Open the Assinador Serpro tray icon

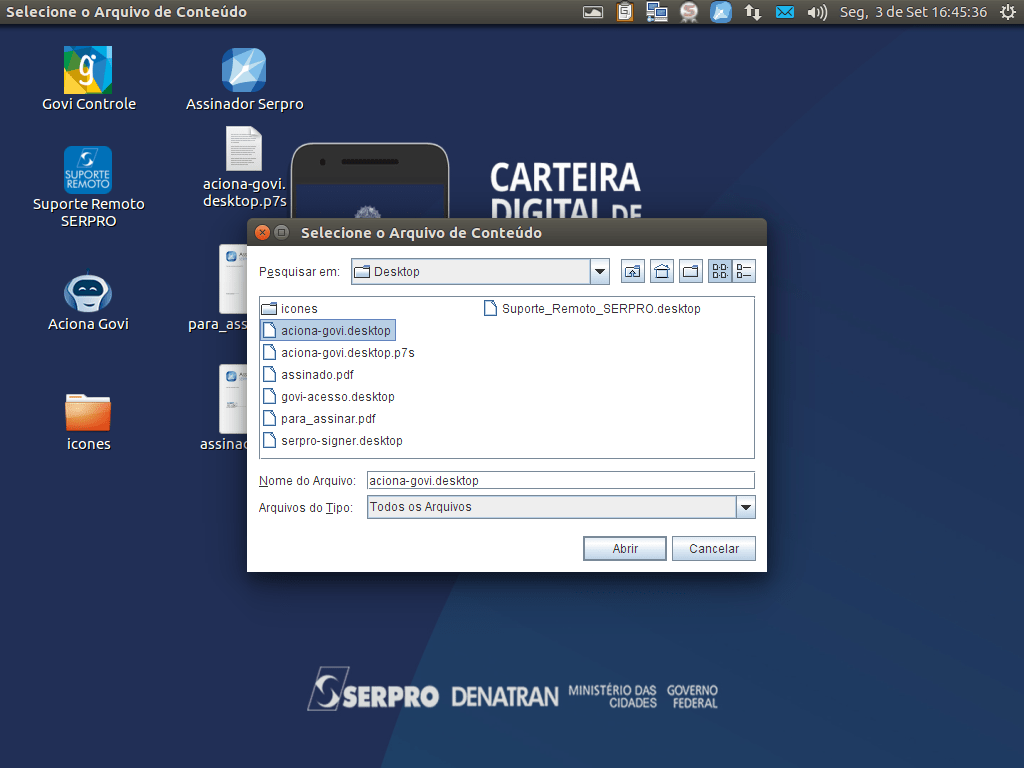pos(721,12)
